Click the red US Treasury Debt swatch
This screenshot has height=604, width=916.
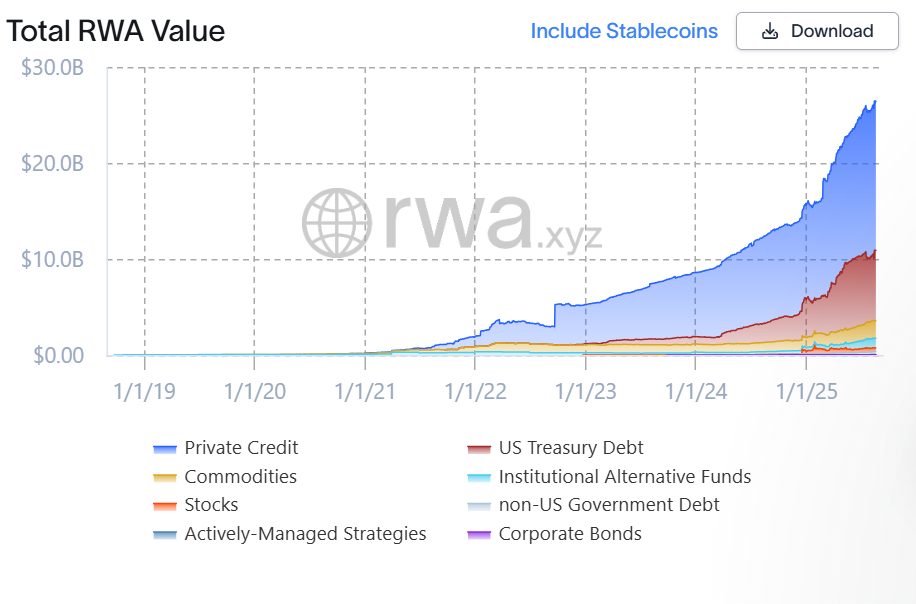pyautogui.click(x=479, y=449)
